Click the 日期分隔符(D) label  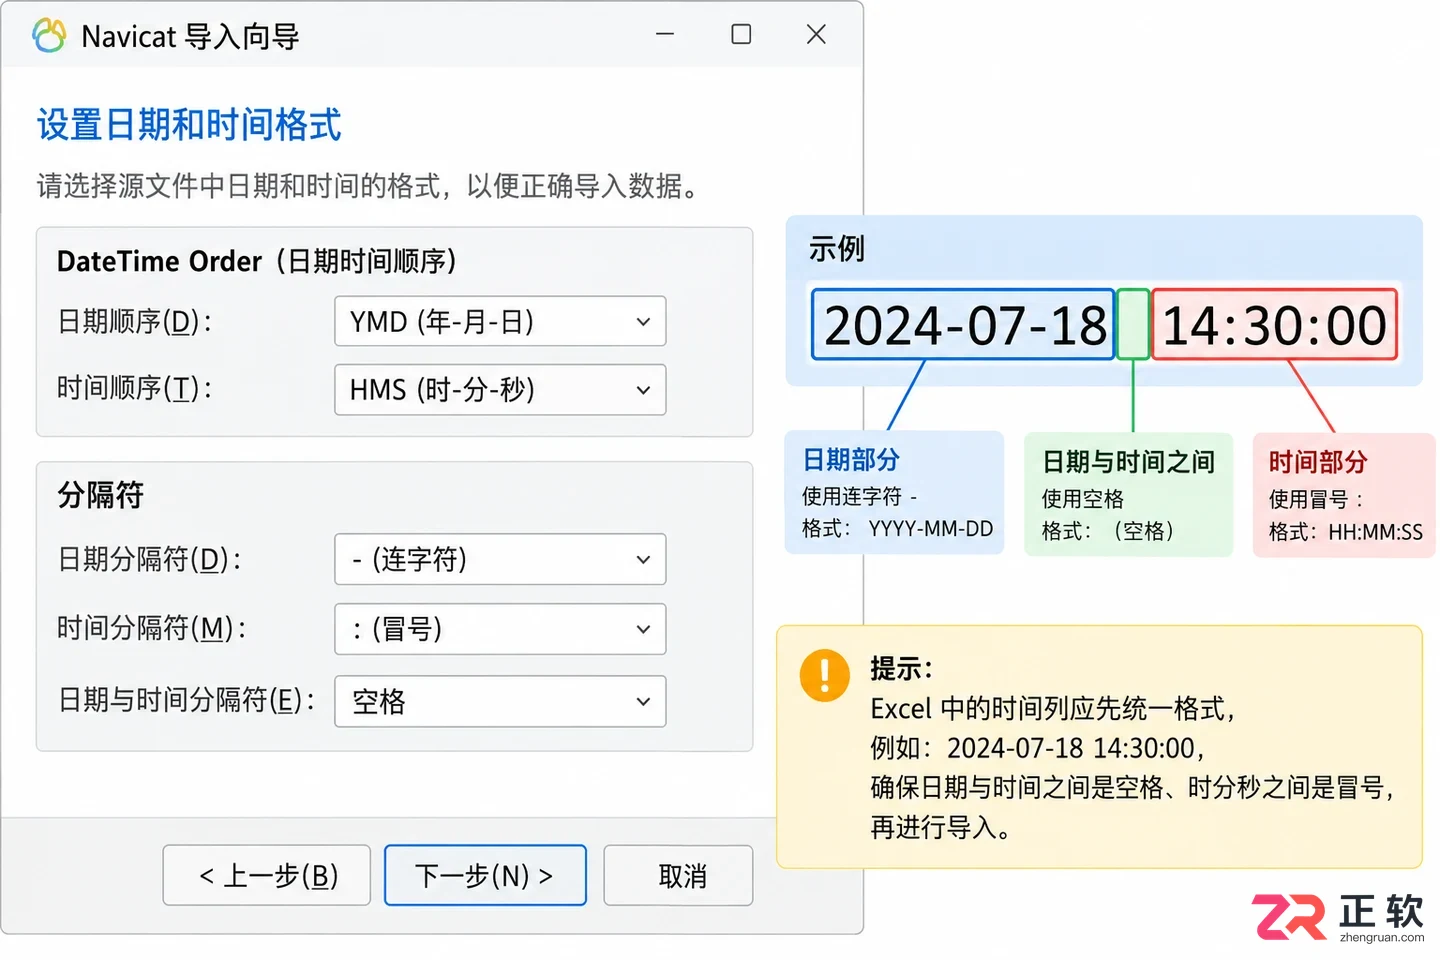[149, 559]
